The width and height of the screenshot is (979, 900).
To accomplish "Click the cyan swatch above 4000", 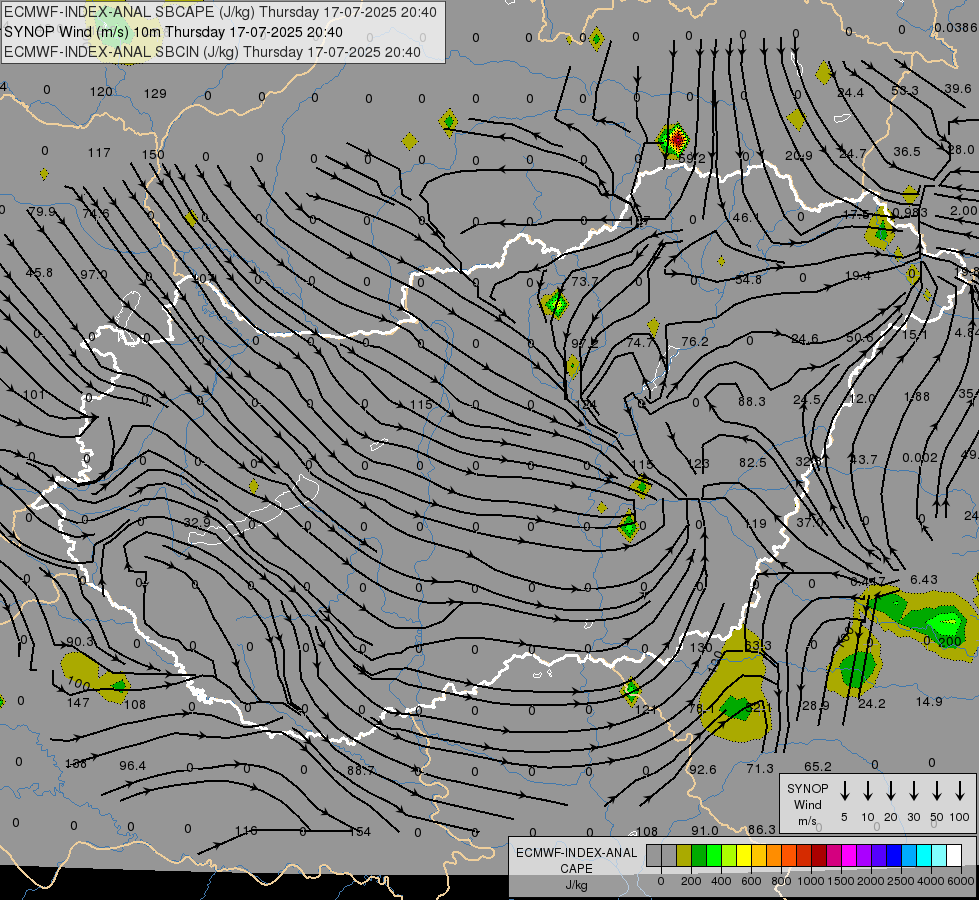I will [x=923, y=856].
